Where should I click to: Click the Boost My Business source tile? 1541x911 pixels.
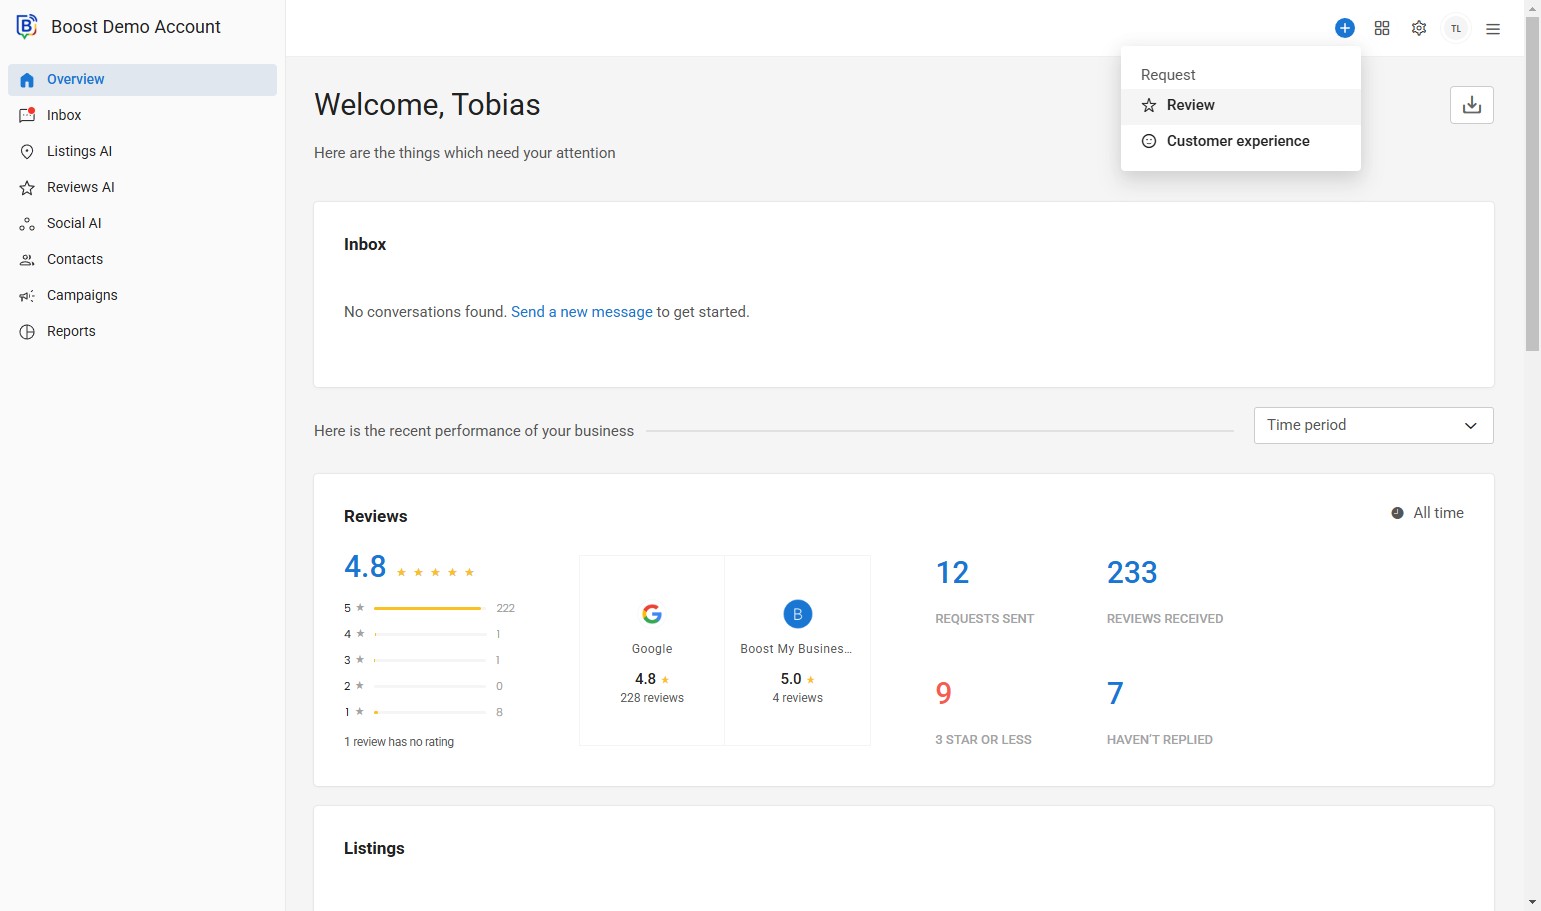point(797,651)
